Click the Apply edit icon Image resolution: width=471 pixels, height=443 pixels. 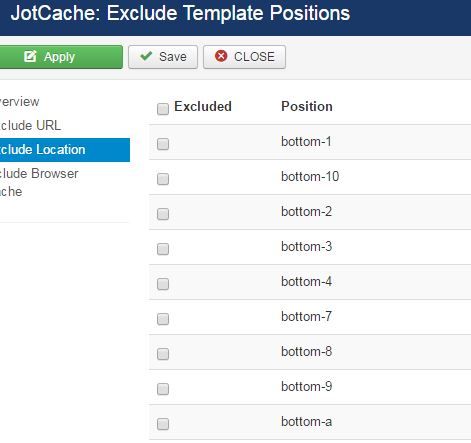pos(30,56)
